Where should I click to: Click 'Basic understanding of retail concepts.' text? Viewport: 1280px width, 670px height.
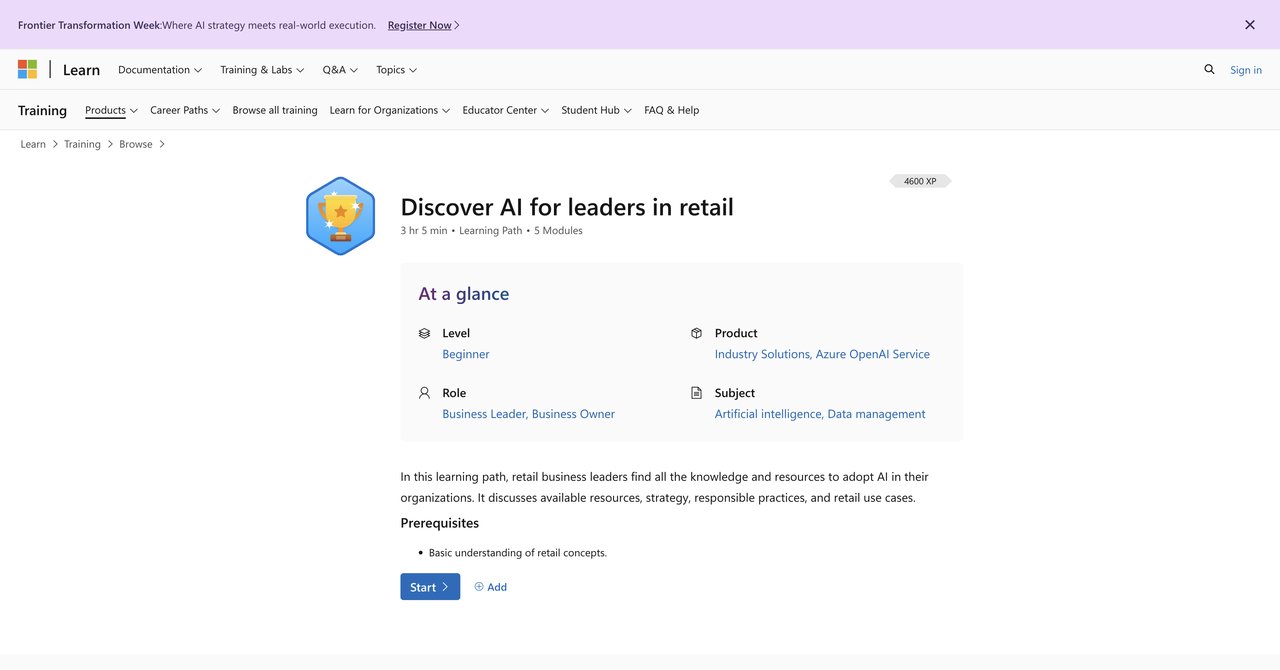tap(518, 553)
